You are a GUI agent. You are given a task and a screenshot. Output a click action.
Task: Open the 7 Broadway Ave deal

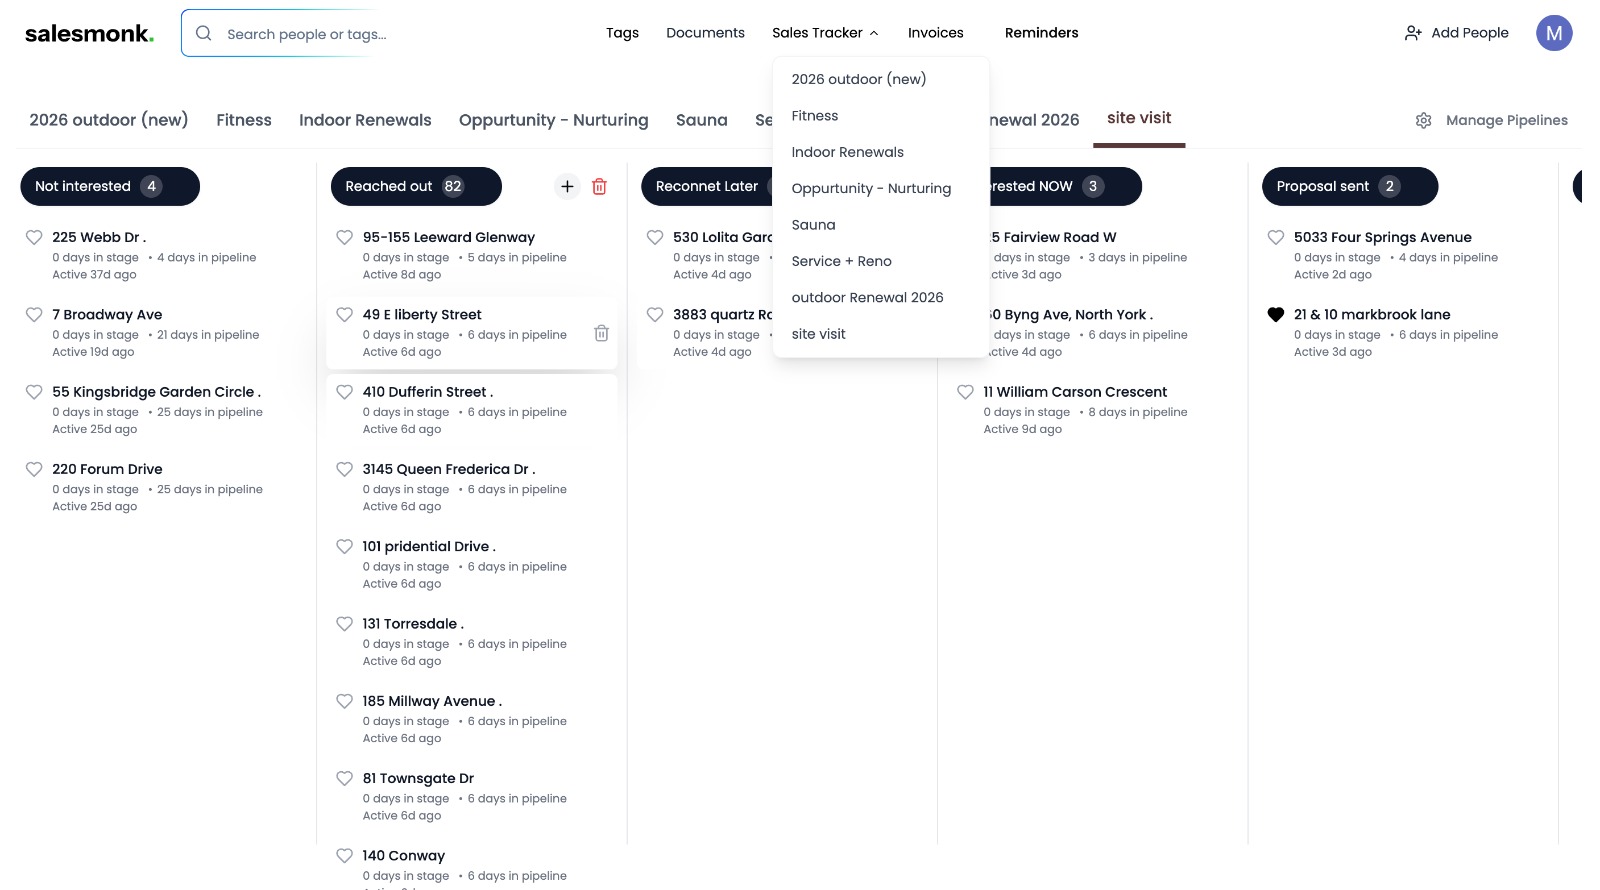pos(107,314)
